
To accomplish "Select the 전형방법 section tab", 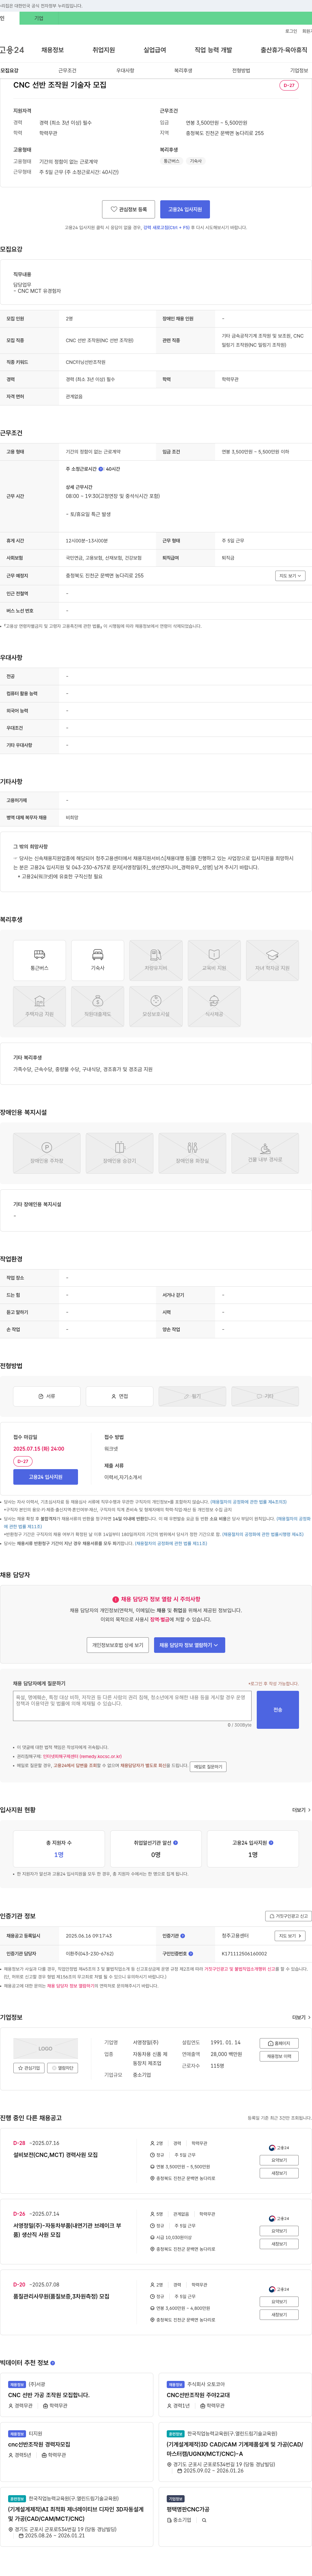I will (x=241, y=71).
